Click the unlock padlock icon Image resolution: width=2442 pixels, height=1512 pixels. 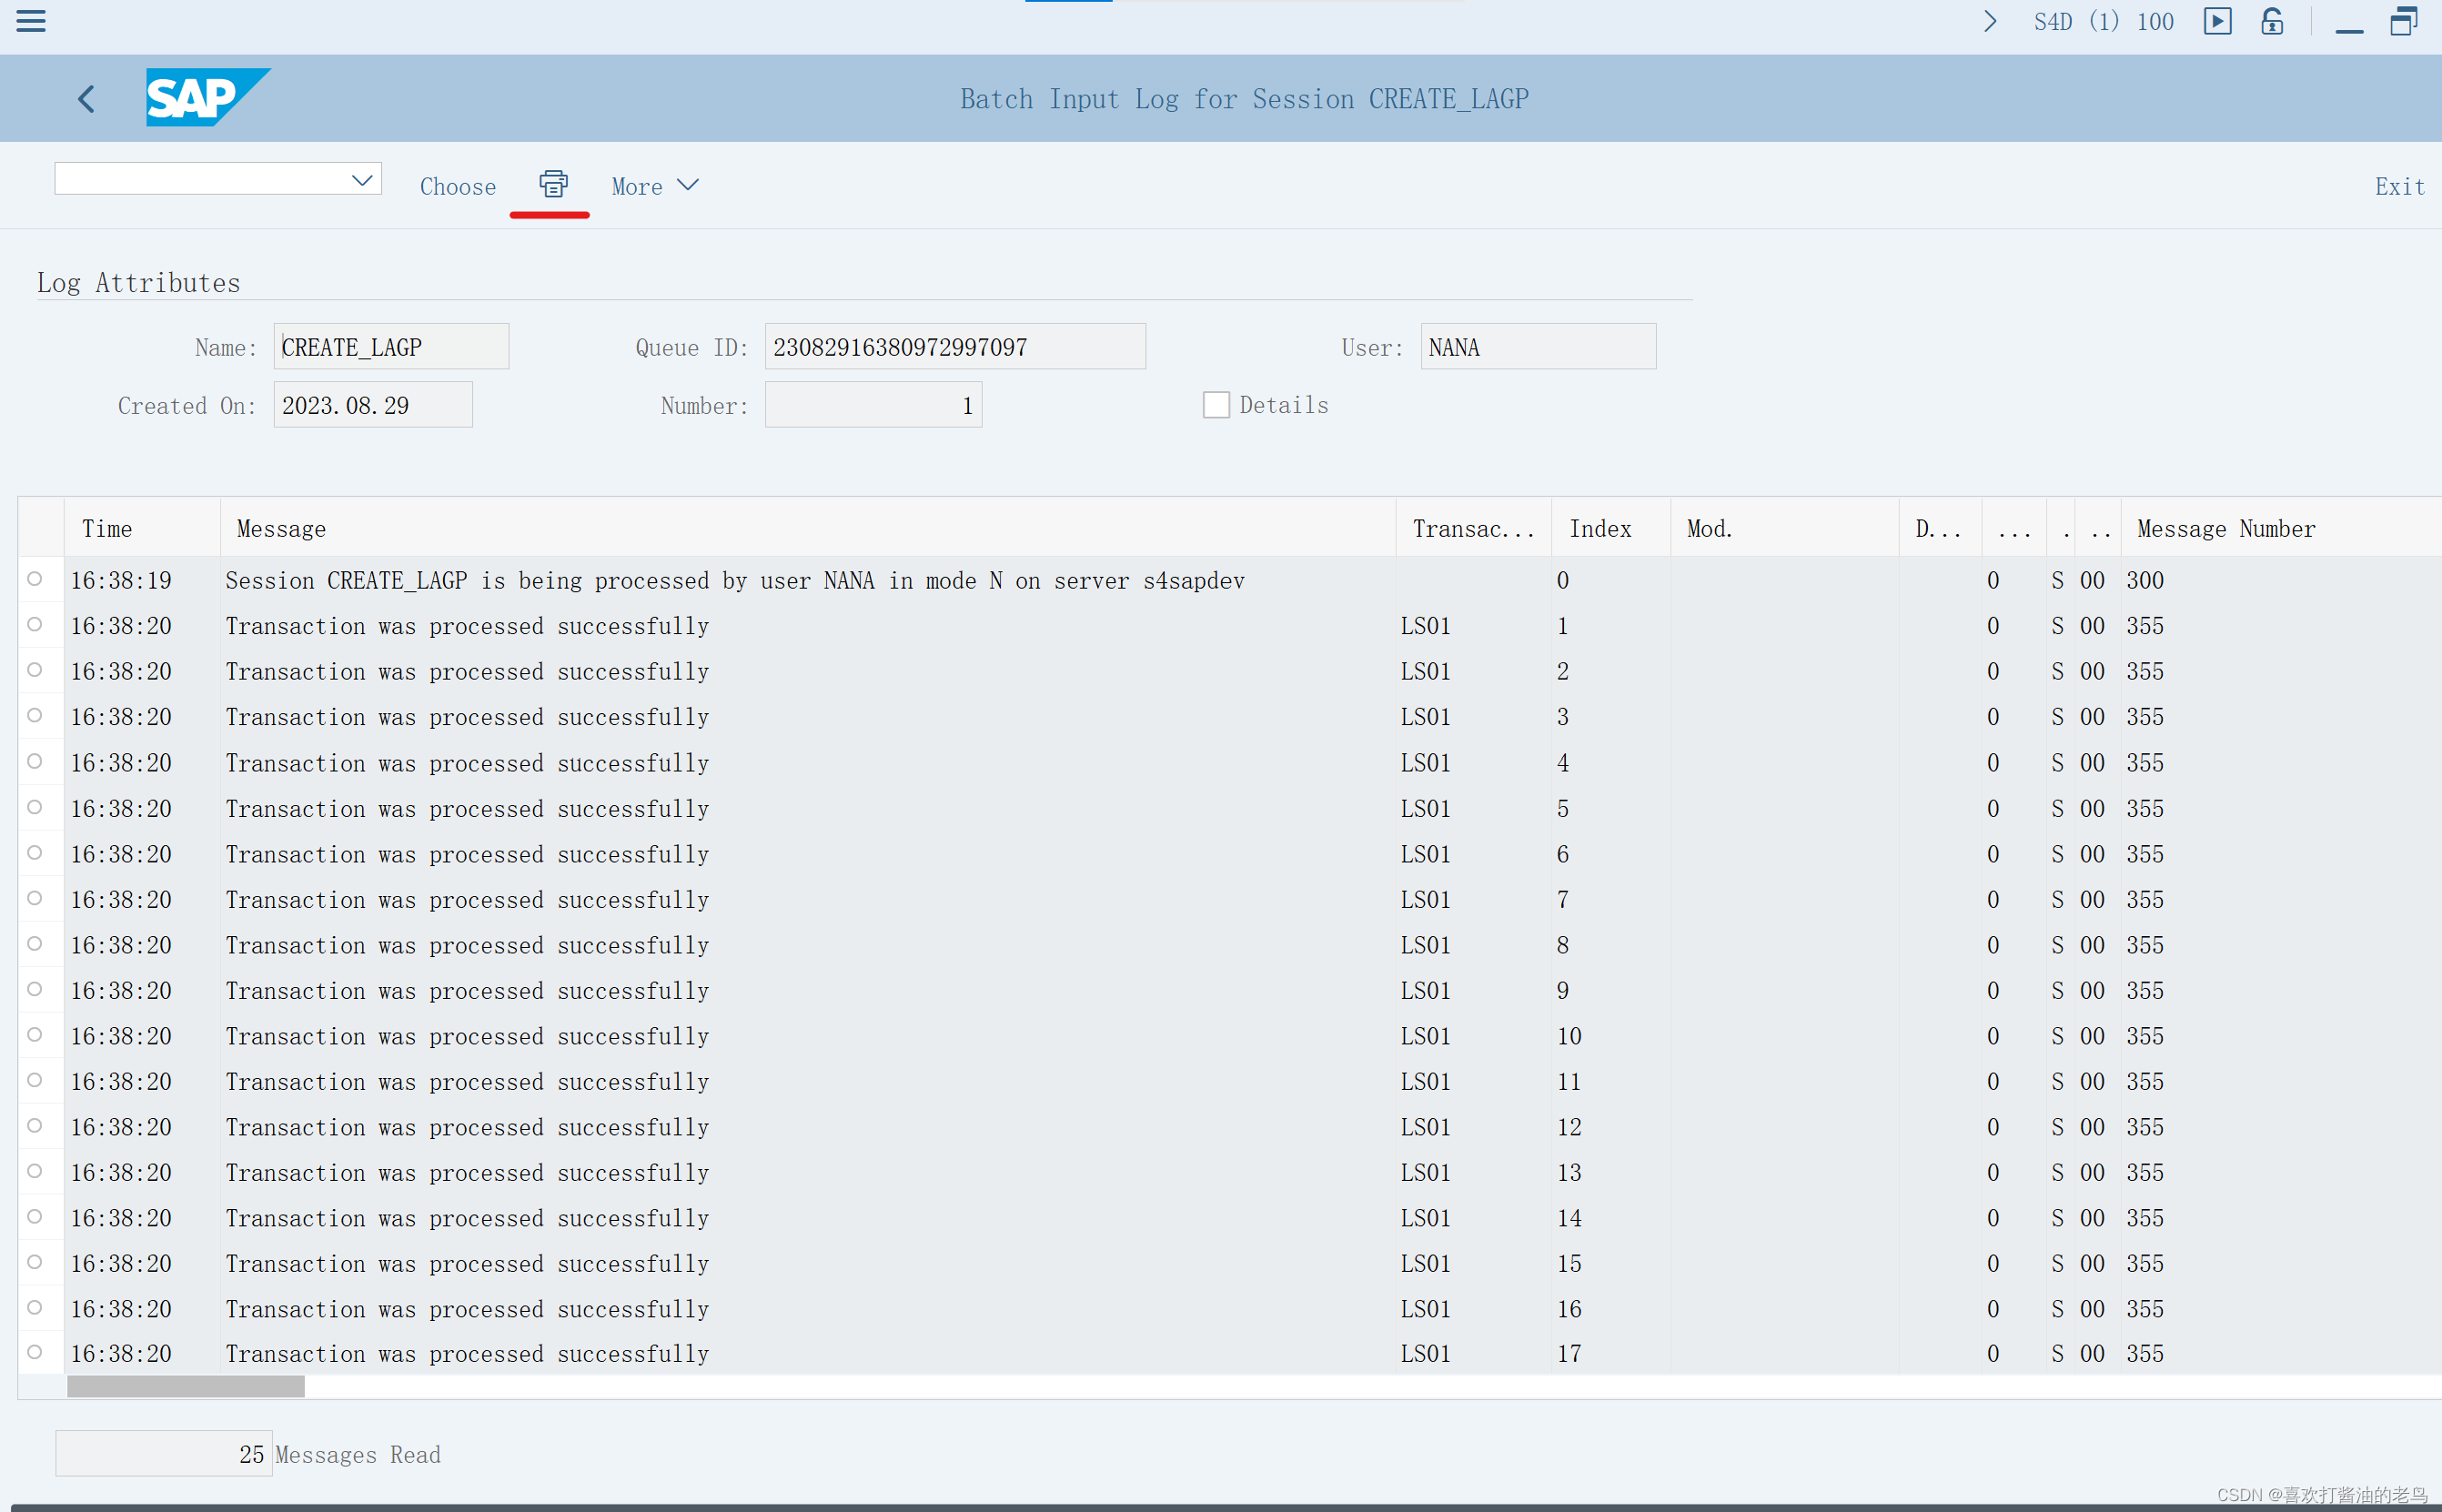(x=2272, y=21)
